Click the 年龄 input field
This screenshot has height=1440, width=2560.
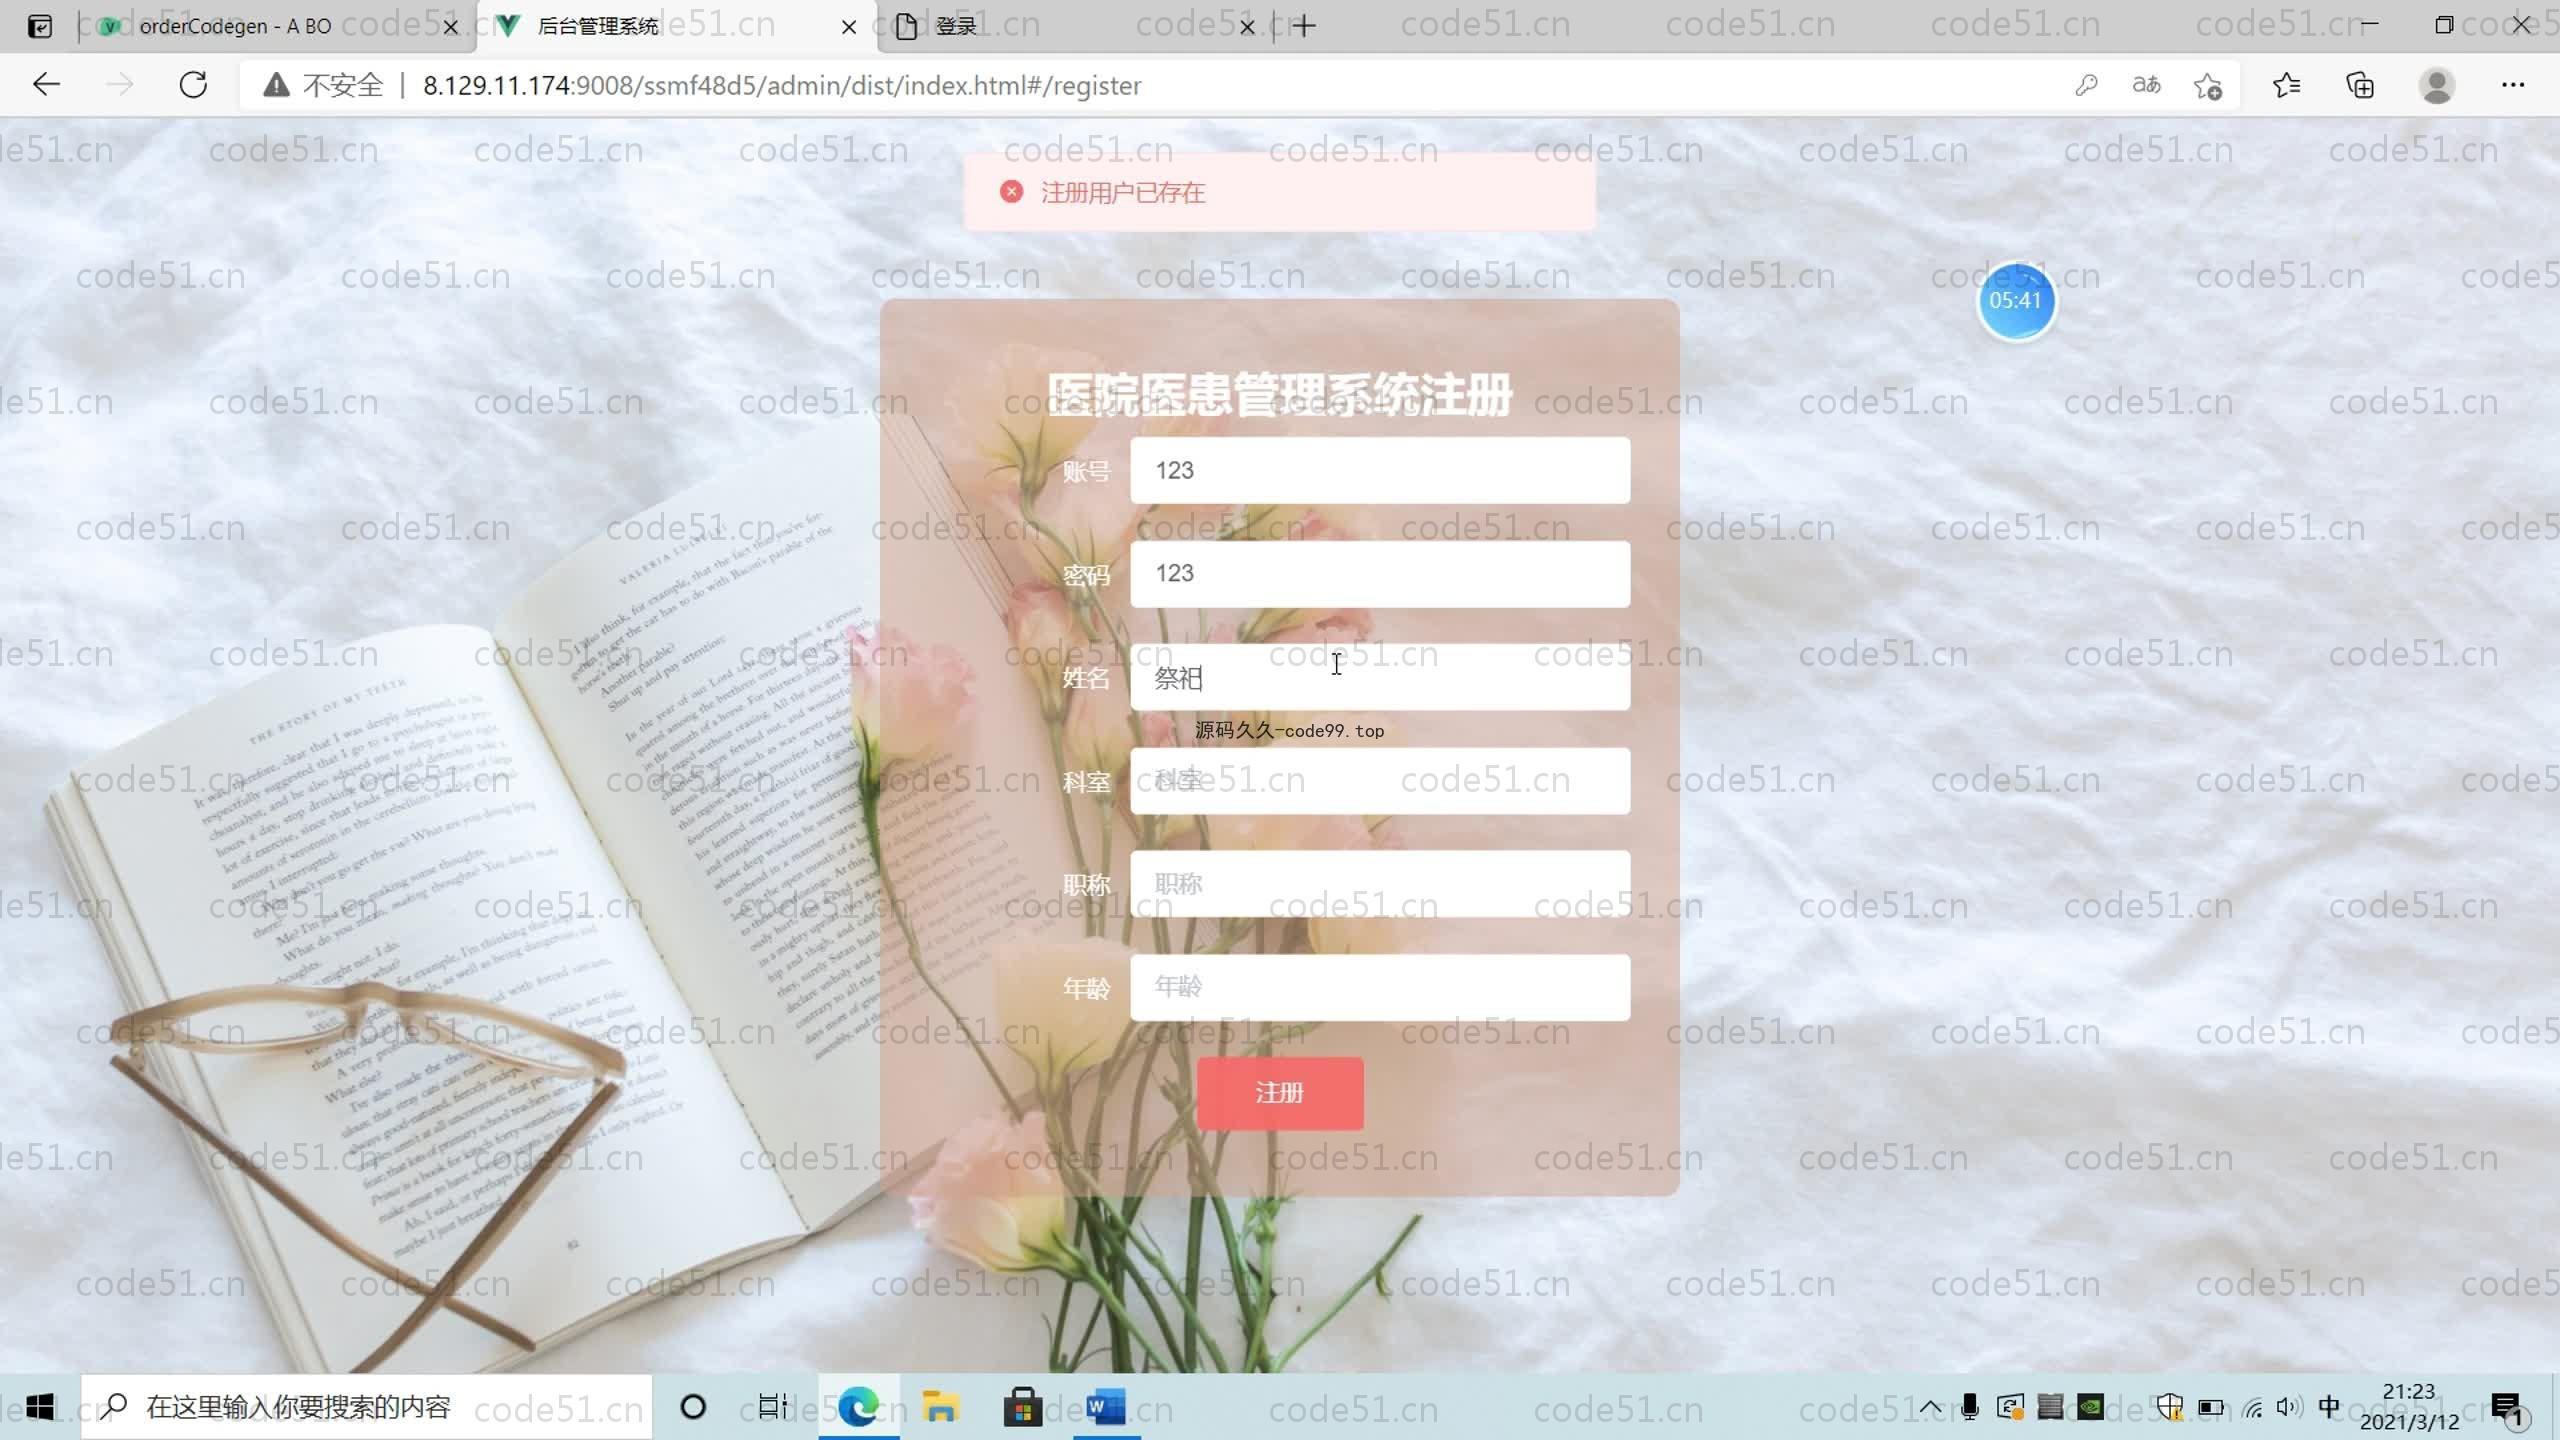click(1380, 988)
